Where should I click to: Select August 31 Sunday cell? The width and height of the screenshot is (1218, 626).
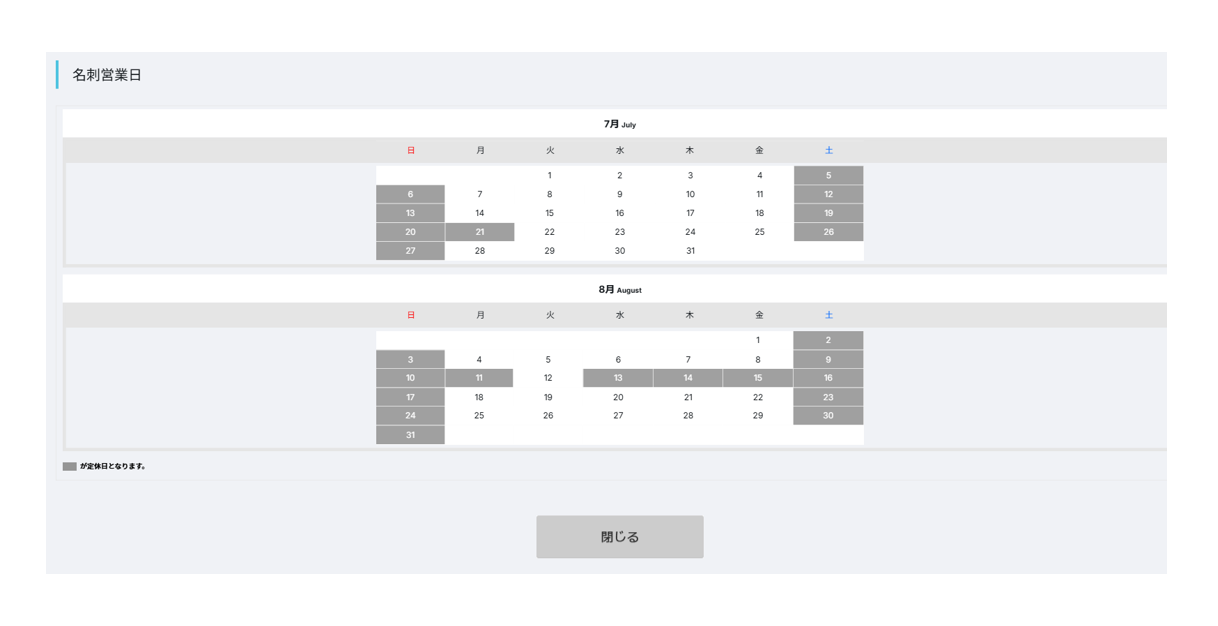pyautogui.click(x=410, y=435)
